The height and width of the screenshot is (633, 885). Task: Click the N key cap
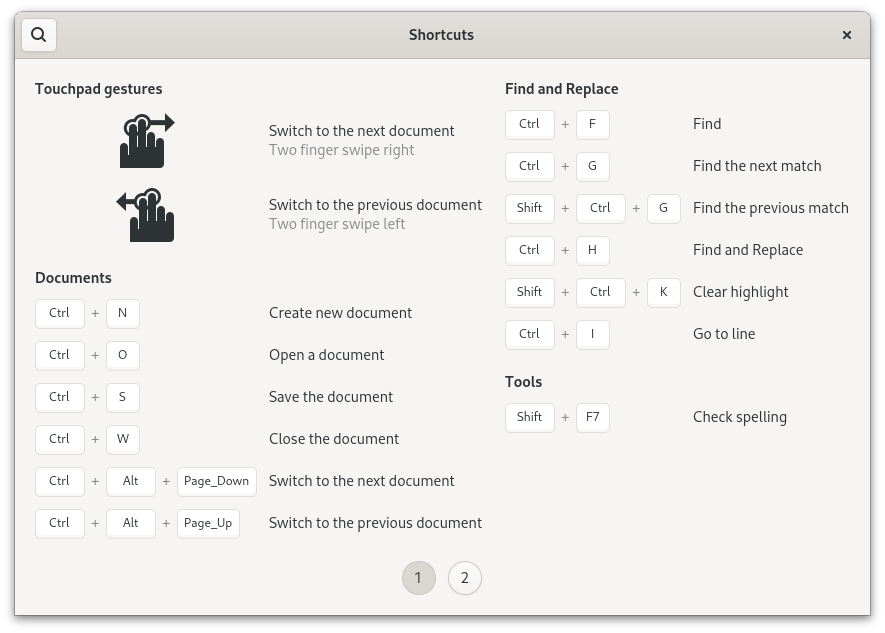coord(122,313)
